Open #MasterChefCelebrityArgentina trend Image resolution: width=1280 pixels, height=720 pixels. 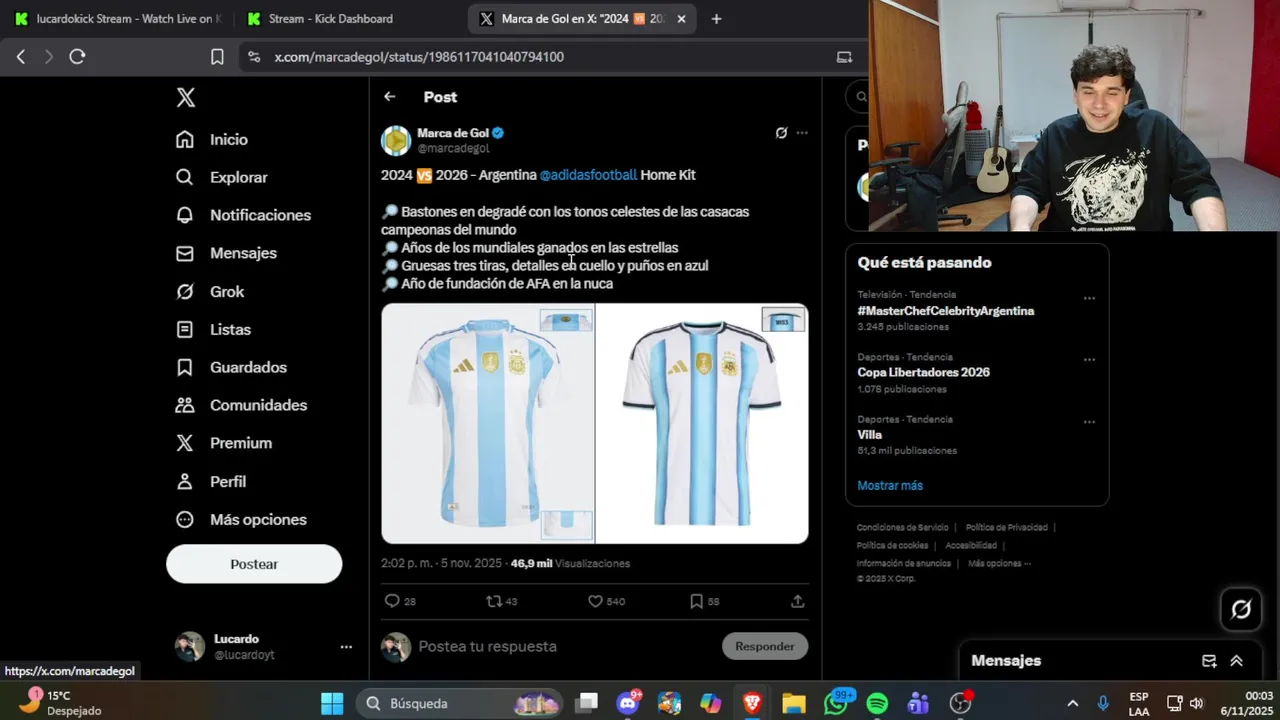click(x=945, y=311)
